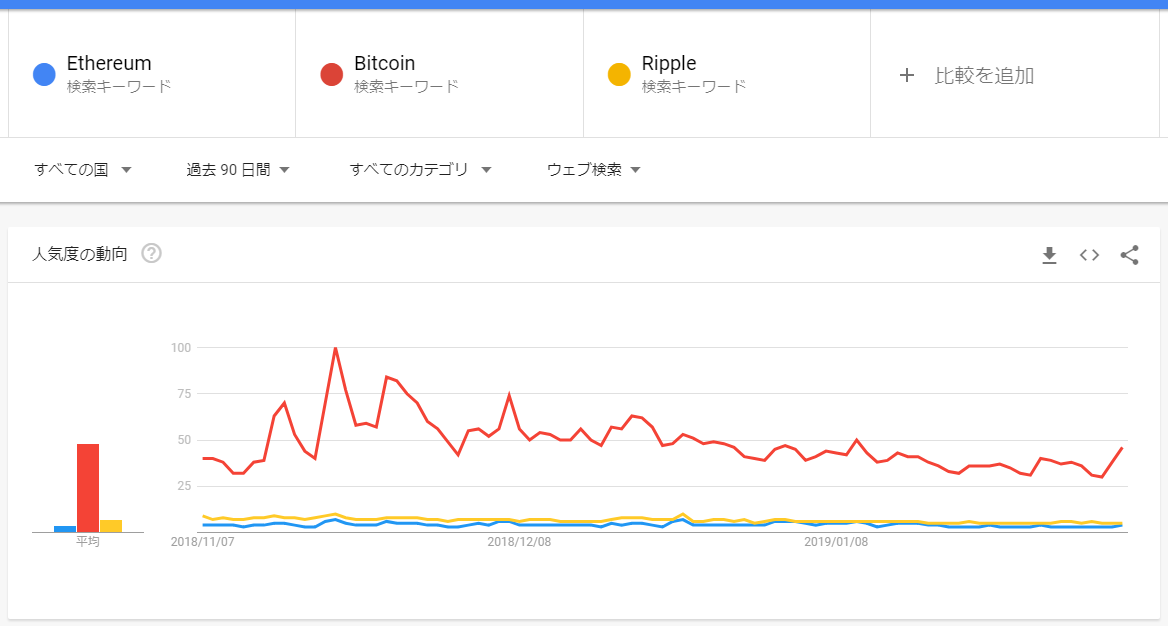Click 比較を追加 to add a term

point(984,75)
